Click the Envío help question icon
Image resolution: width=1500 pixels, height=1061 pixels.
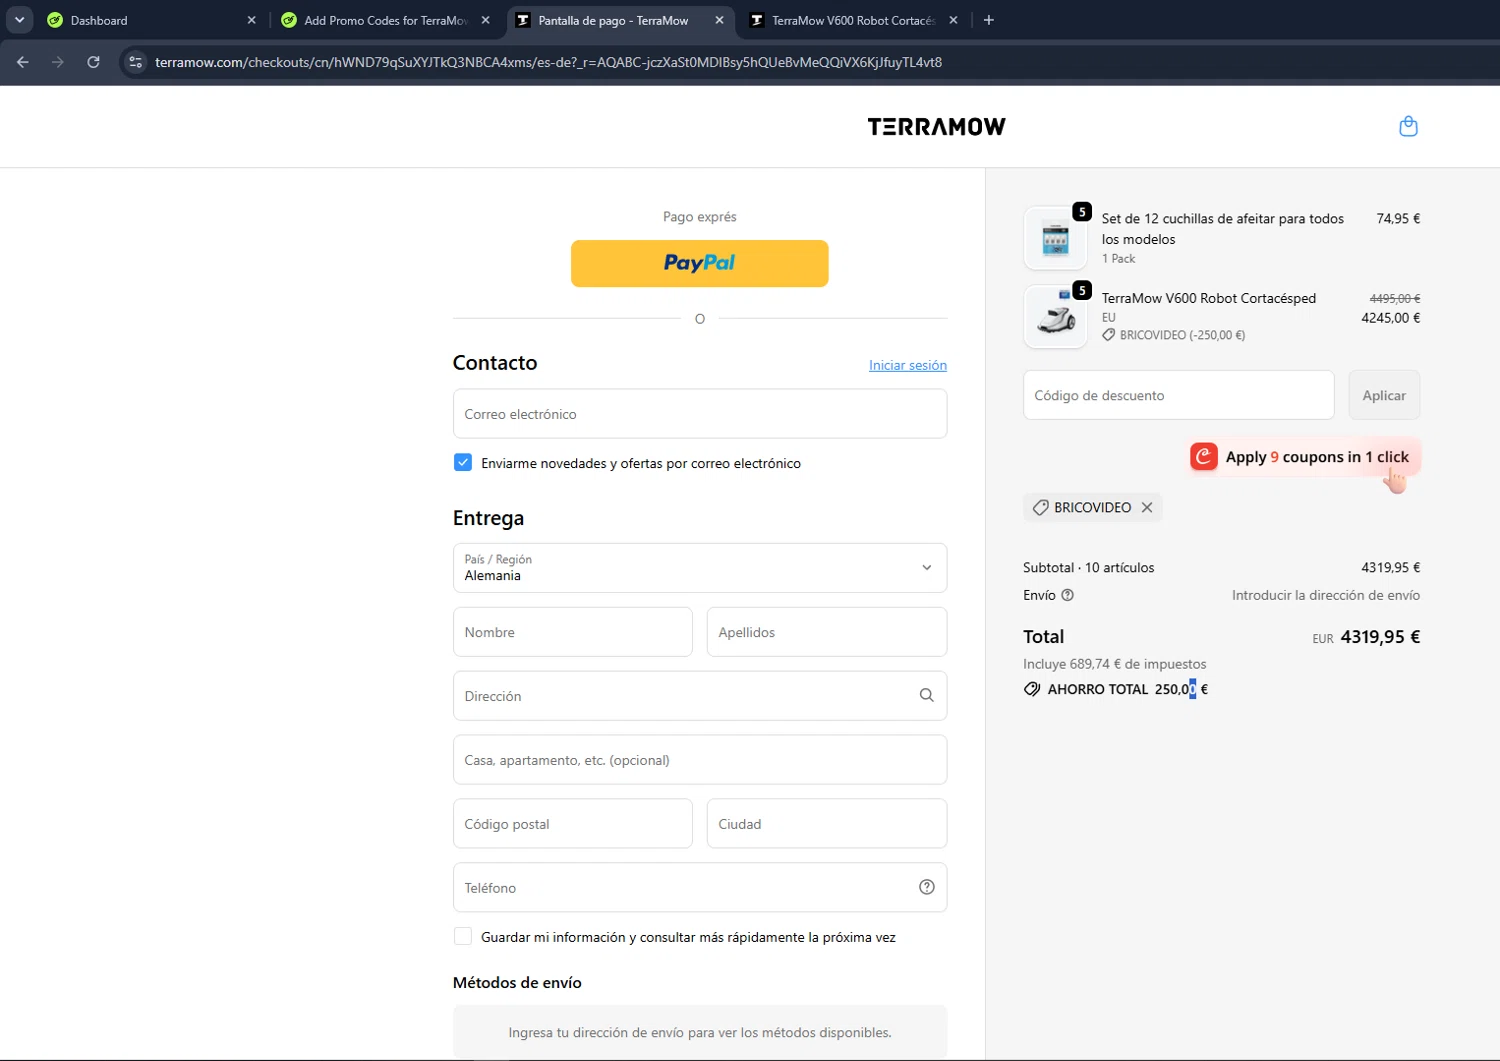click(x=1067, y=595)
